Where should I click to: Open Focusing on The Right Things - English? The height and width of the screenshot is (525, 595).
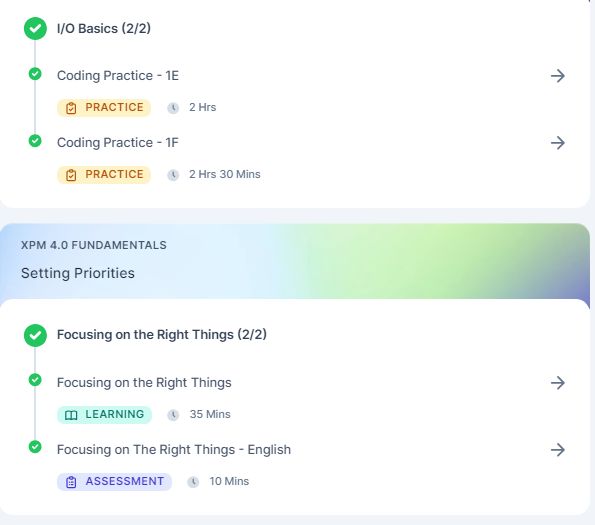point(174,450)
